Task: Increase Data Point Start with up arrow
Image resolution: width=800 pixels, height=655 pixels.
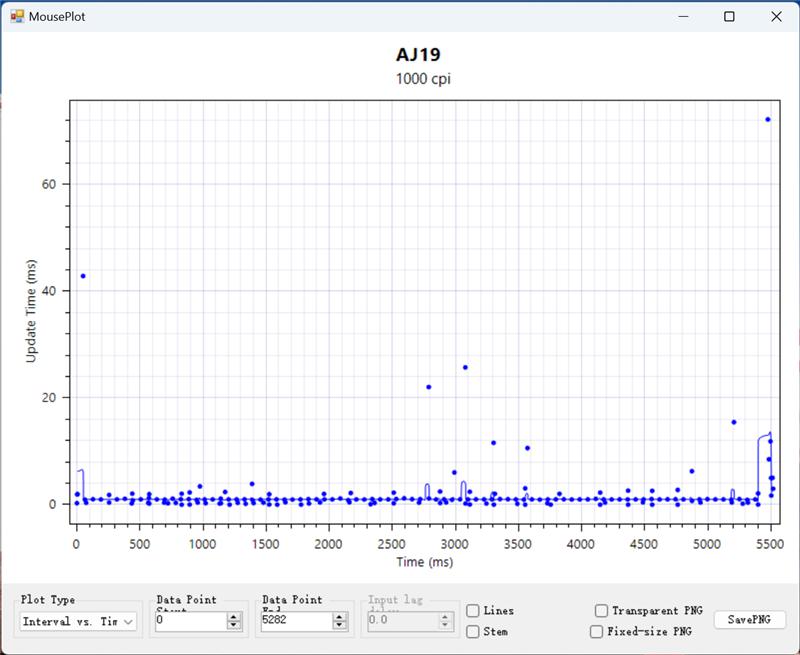Action: pyautogui.click(x=234, y=617)
